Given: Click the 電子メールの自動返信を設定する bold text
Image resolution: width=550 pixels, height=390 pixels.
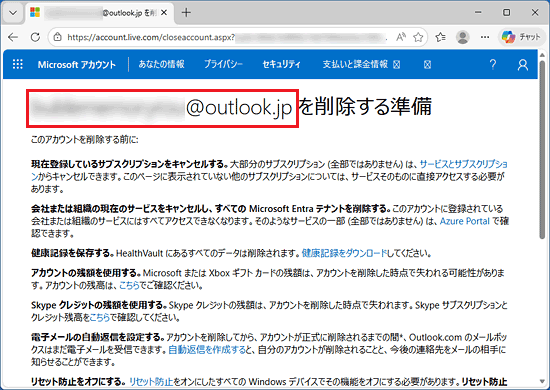Looking at the screenshot, I should pos(98,337).
